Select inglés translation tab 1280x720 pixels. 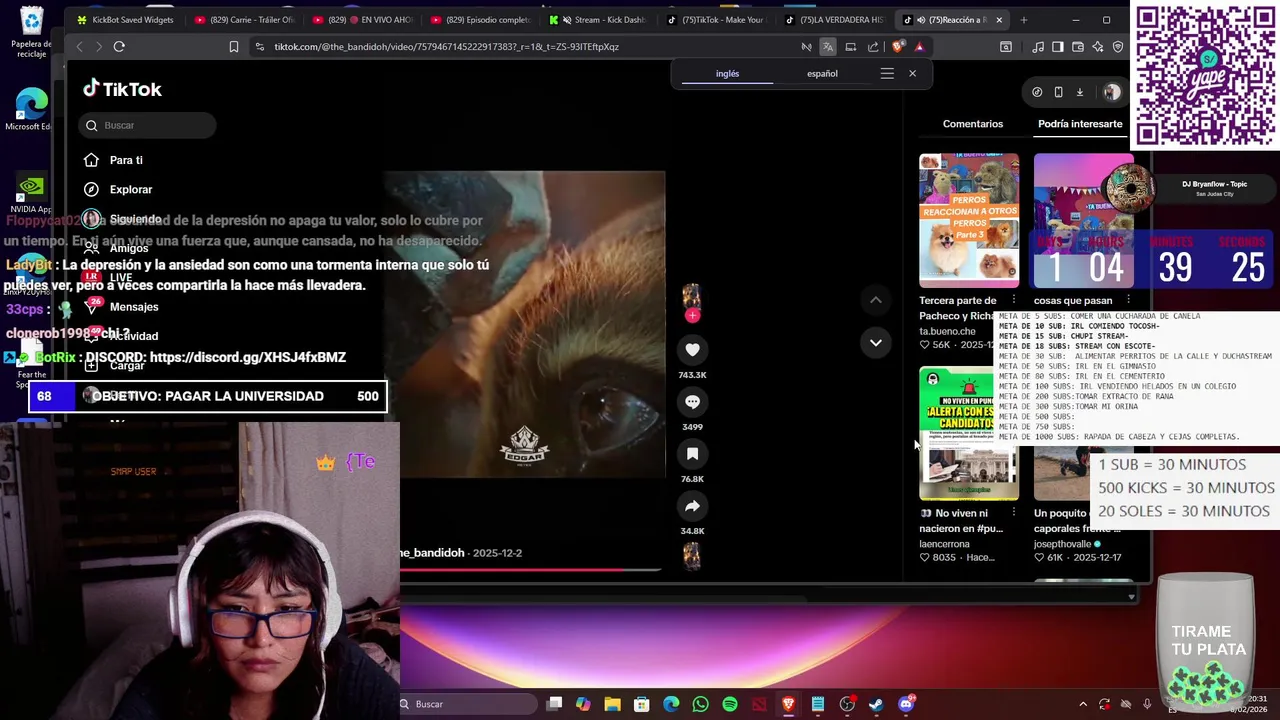[727, 73]
